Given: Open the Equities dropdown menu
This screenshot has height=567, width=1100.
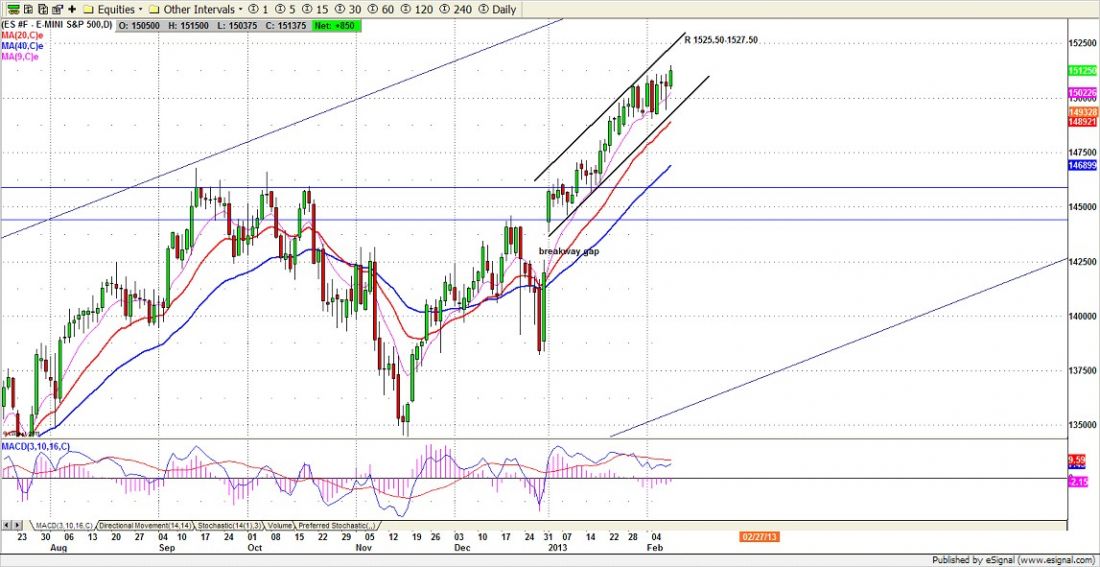Looking at the screenshot, I should click(114, 9).
